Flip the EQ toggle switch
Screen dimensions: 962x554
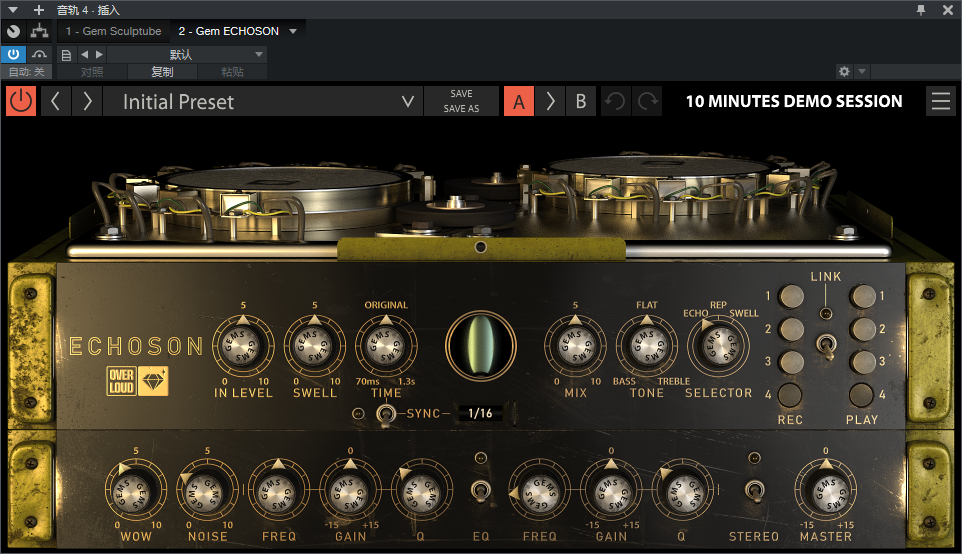point(480,490)
